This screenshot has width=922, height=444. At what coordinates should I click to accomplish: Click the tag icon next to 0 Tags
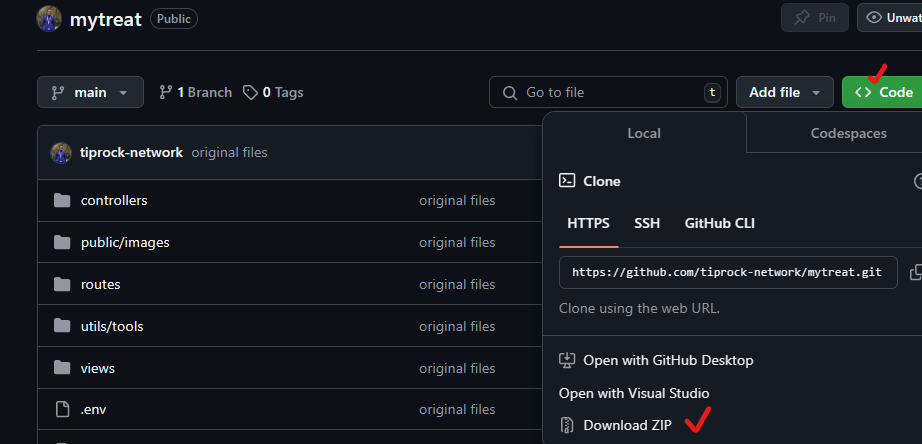pos(250,92)
